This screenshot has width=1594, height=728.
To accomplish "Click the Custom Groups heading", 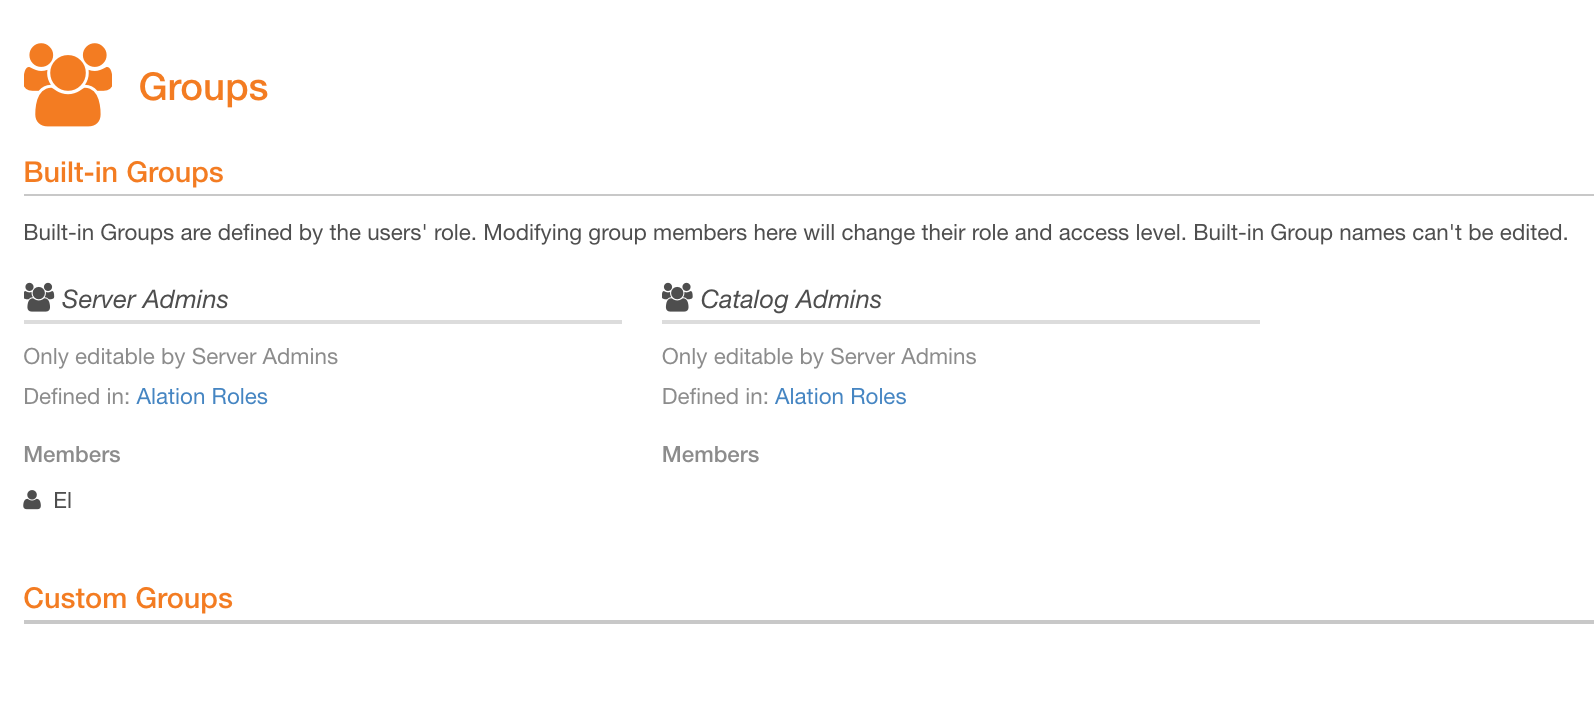I will tap(128, 598).
